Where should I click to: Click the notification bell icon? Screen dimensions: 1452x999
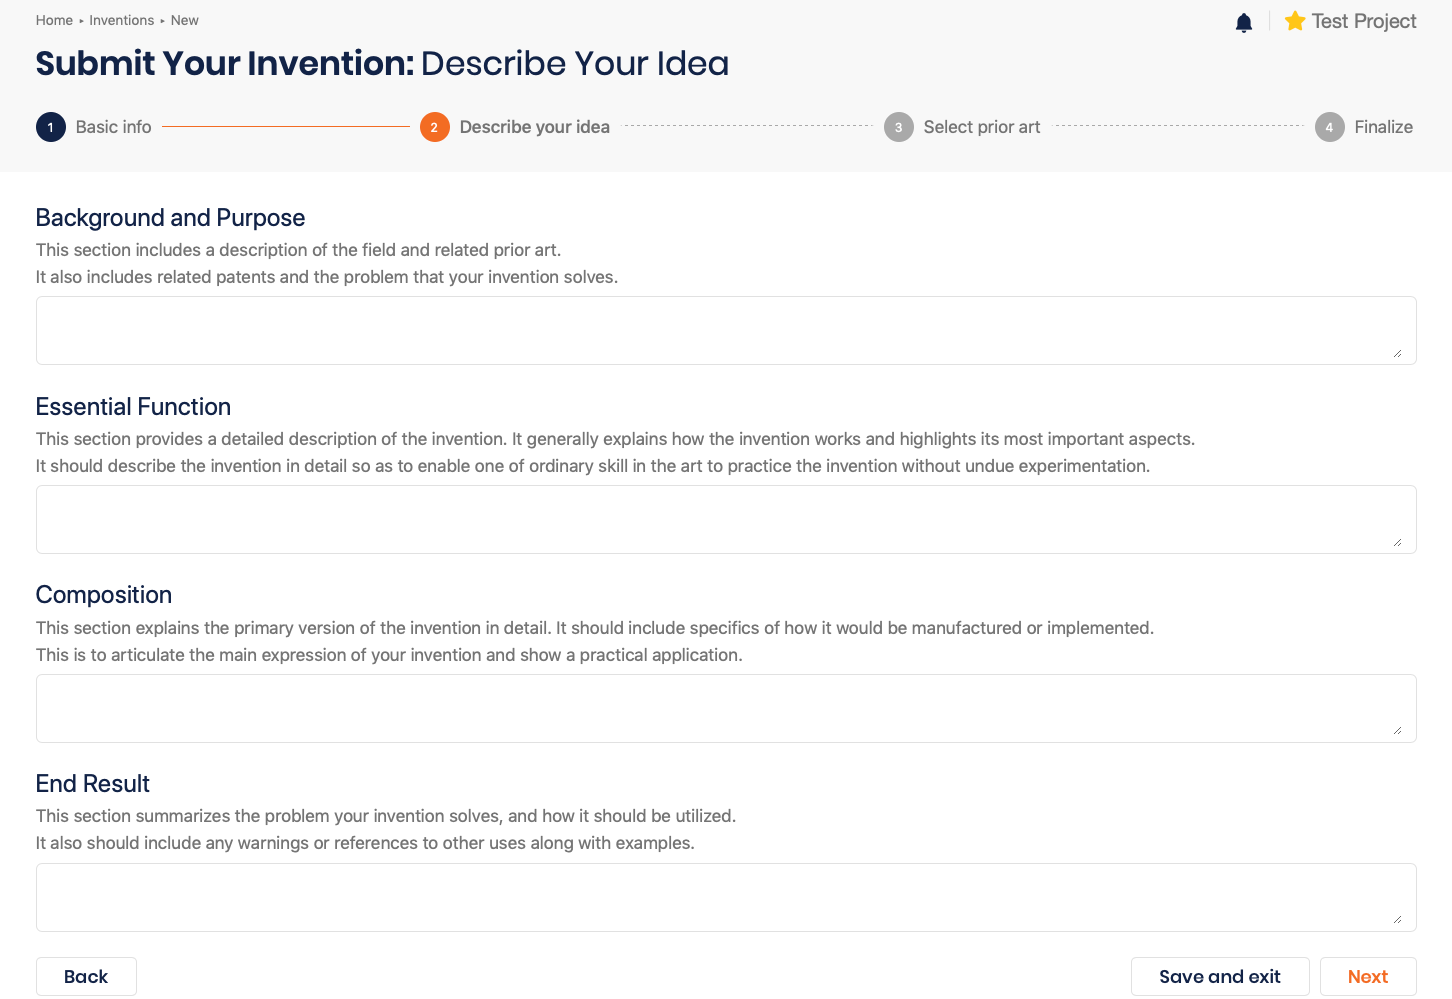pos(1244,22)
